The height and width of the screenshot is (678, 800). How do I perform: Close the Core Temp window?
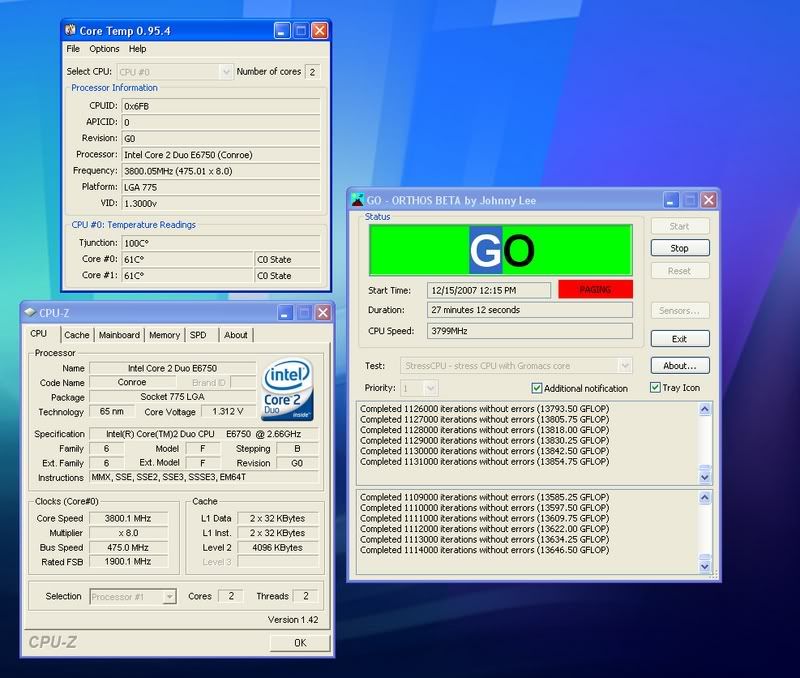click(x=319, y=31)
